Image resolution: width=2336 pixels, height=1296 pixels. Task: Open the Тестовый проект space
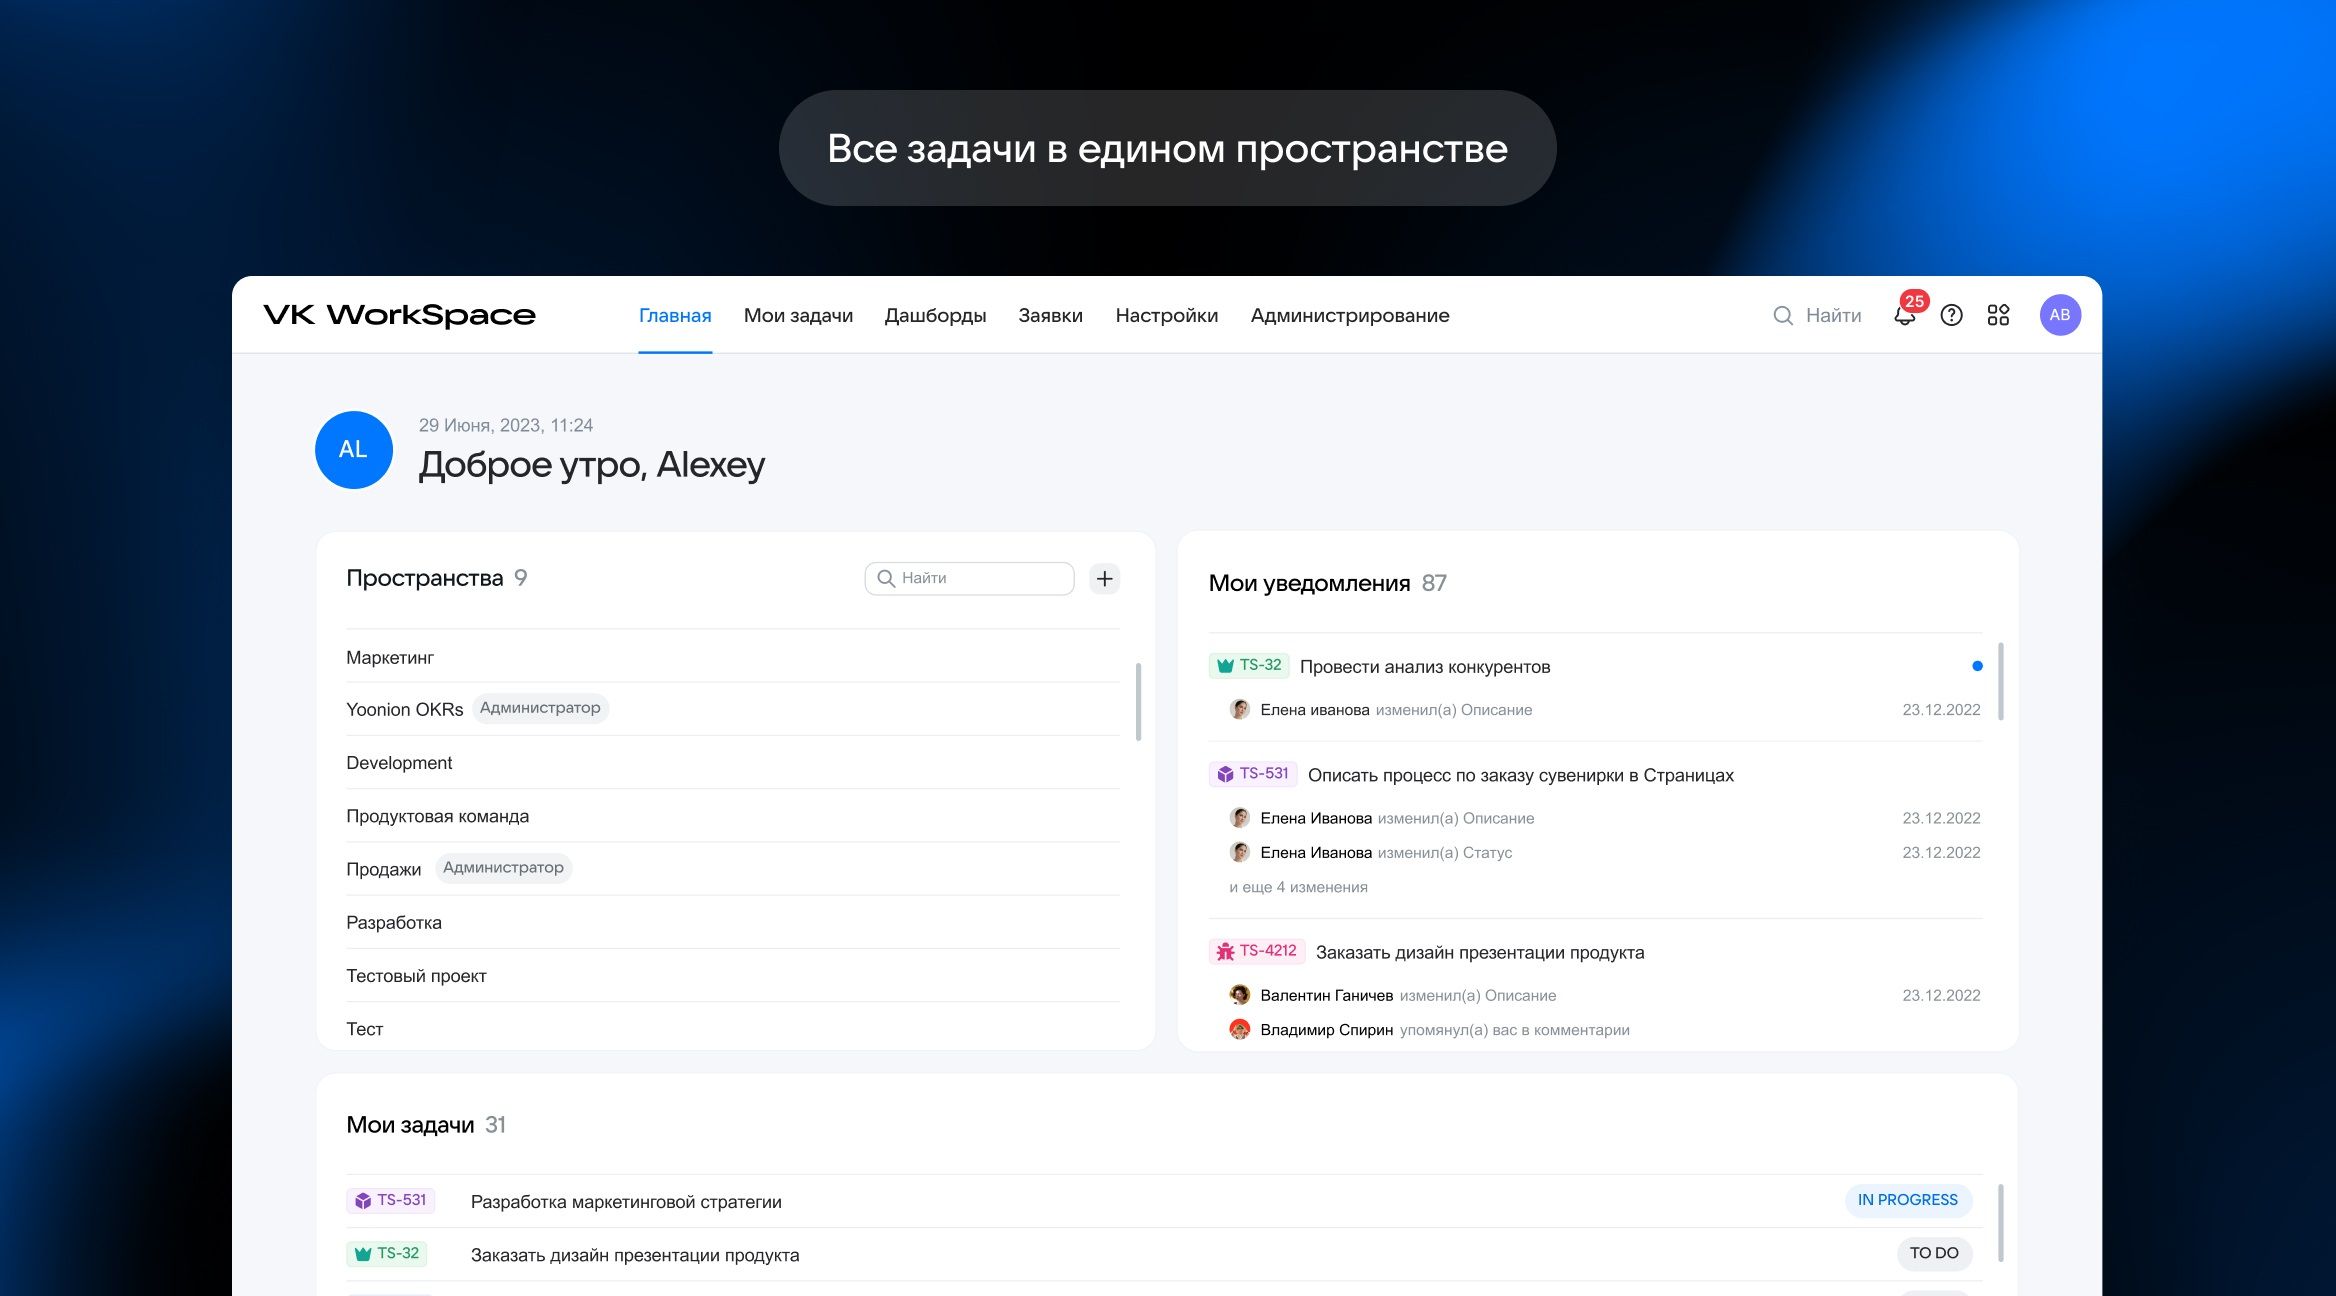[x=733, y=975]
